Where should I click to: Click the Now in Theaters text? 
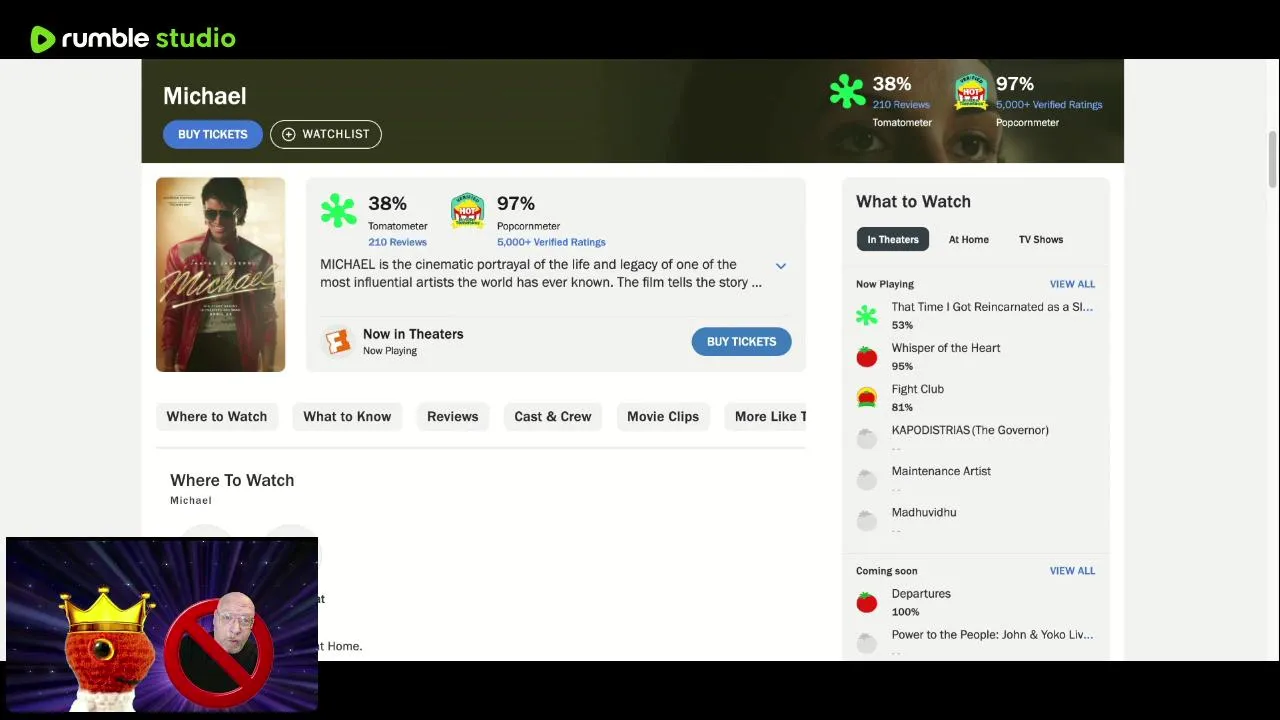[x=413, y=334]
